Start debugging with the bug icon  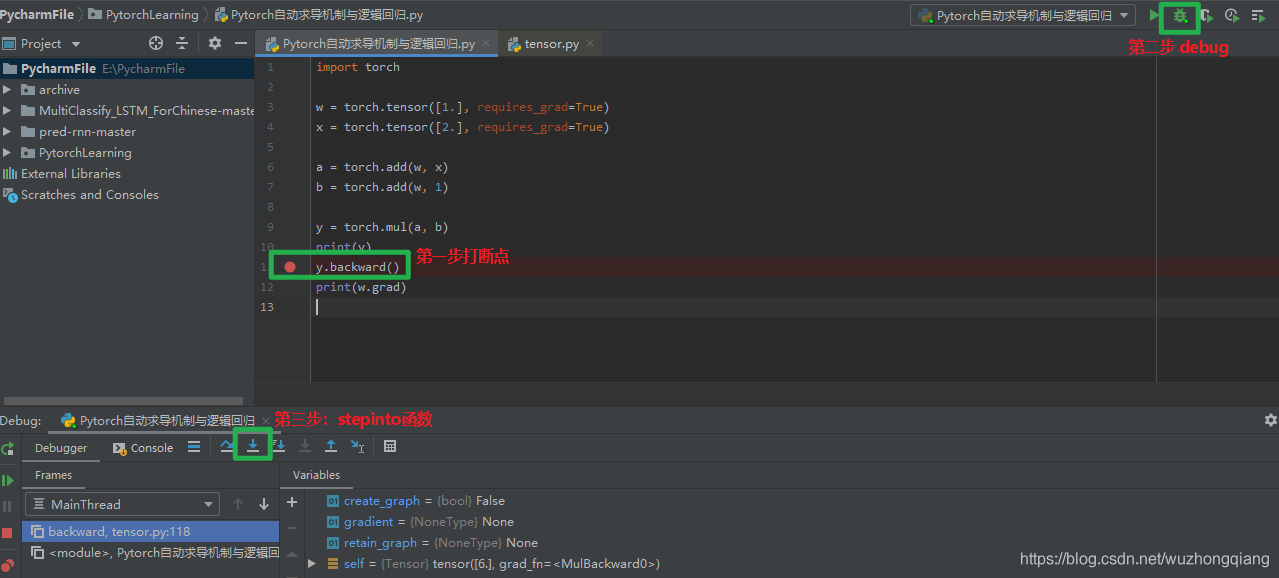1180,16
